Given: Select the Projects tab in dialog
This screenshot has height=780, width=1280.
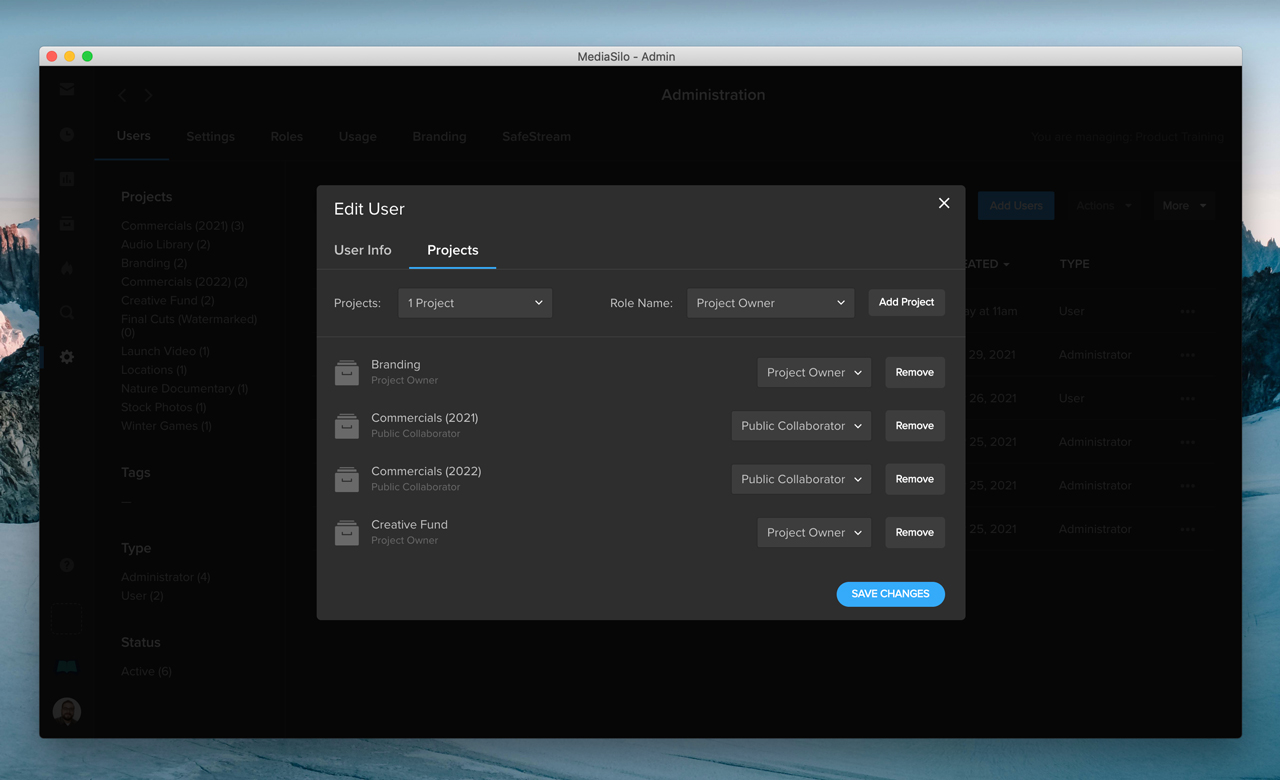Looking at the screenshot, I should point(453,250).
